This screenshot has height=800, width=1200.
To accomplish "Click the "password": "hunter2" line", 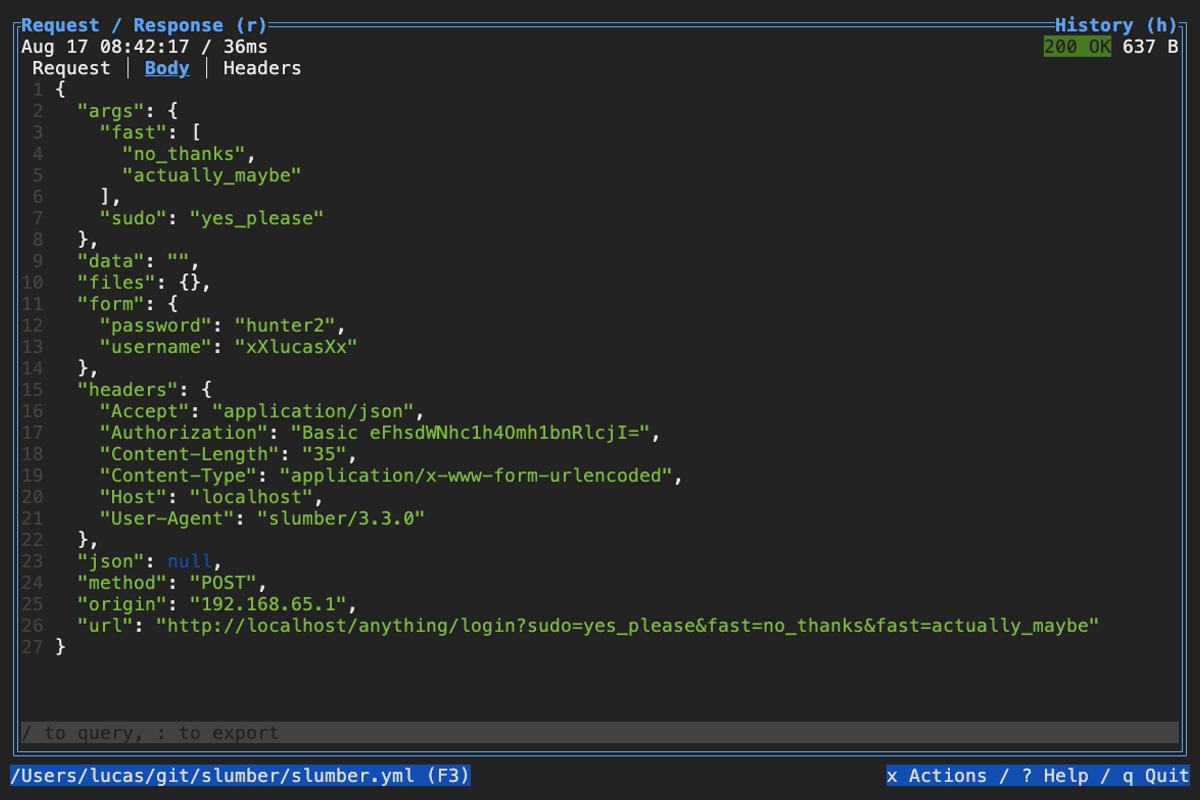I will 223,325.
